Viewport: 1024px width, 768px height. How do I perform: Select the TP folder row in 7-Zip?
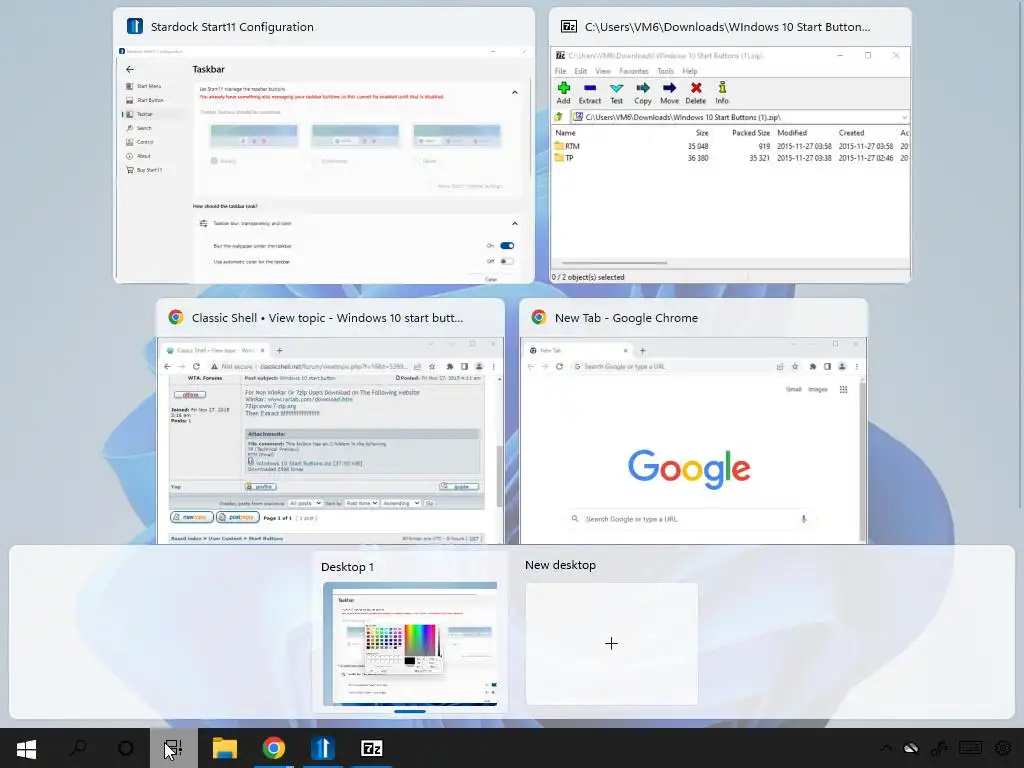point(730,158)
